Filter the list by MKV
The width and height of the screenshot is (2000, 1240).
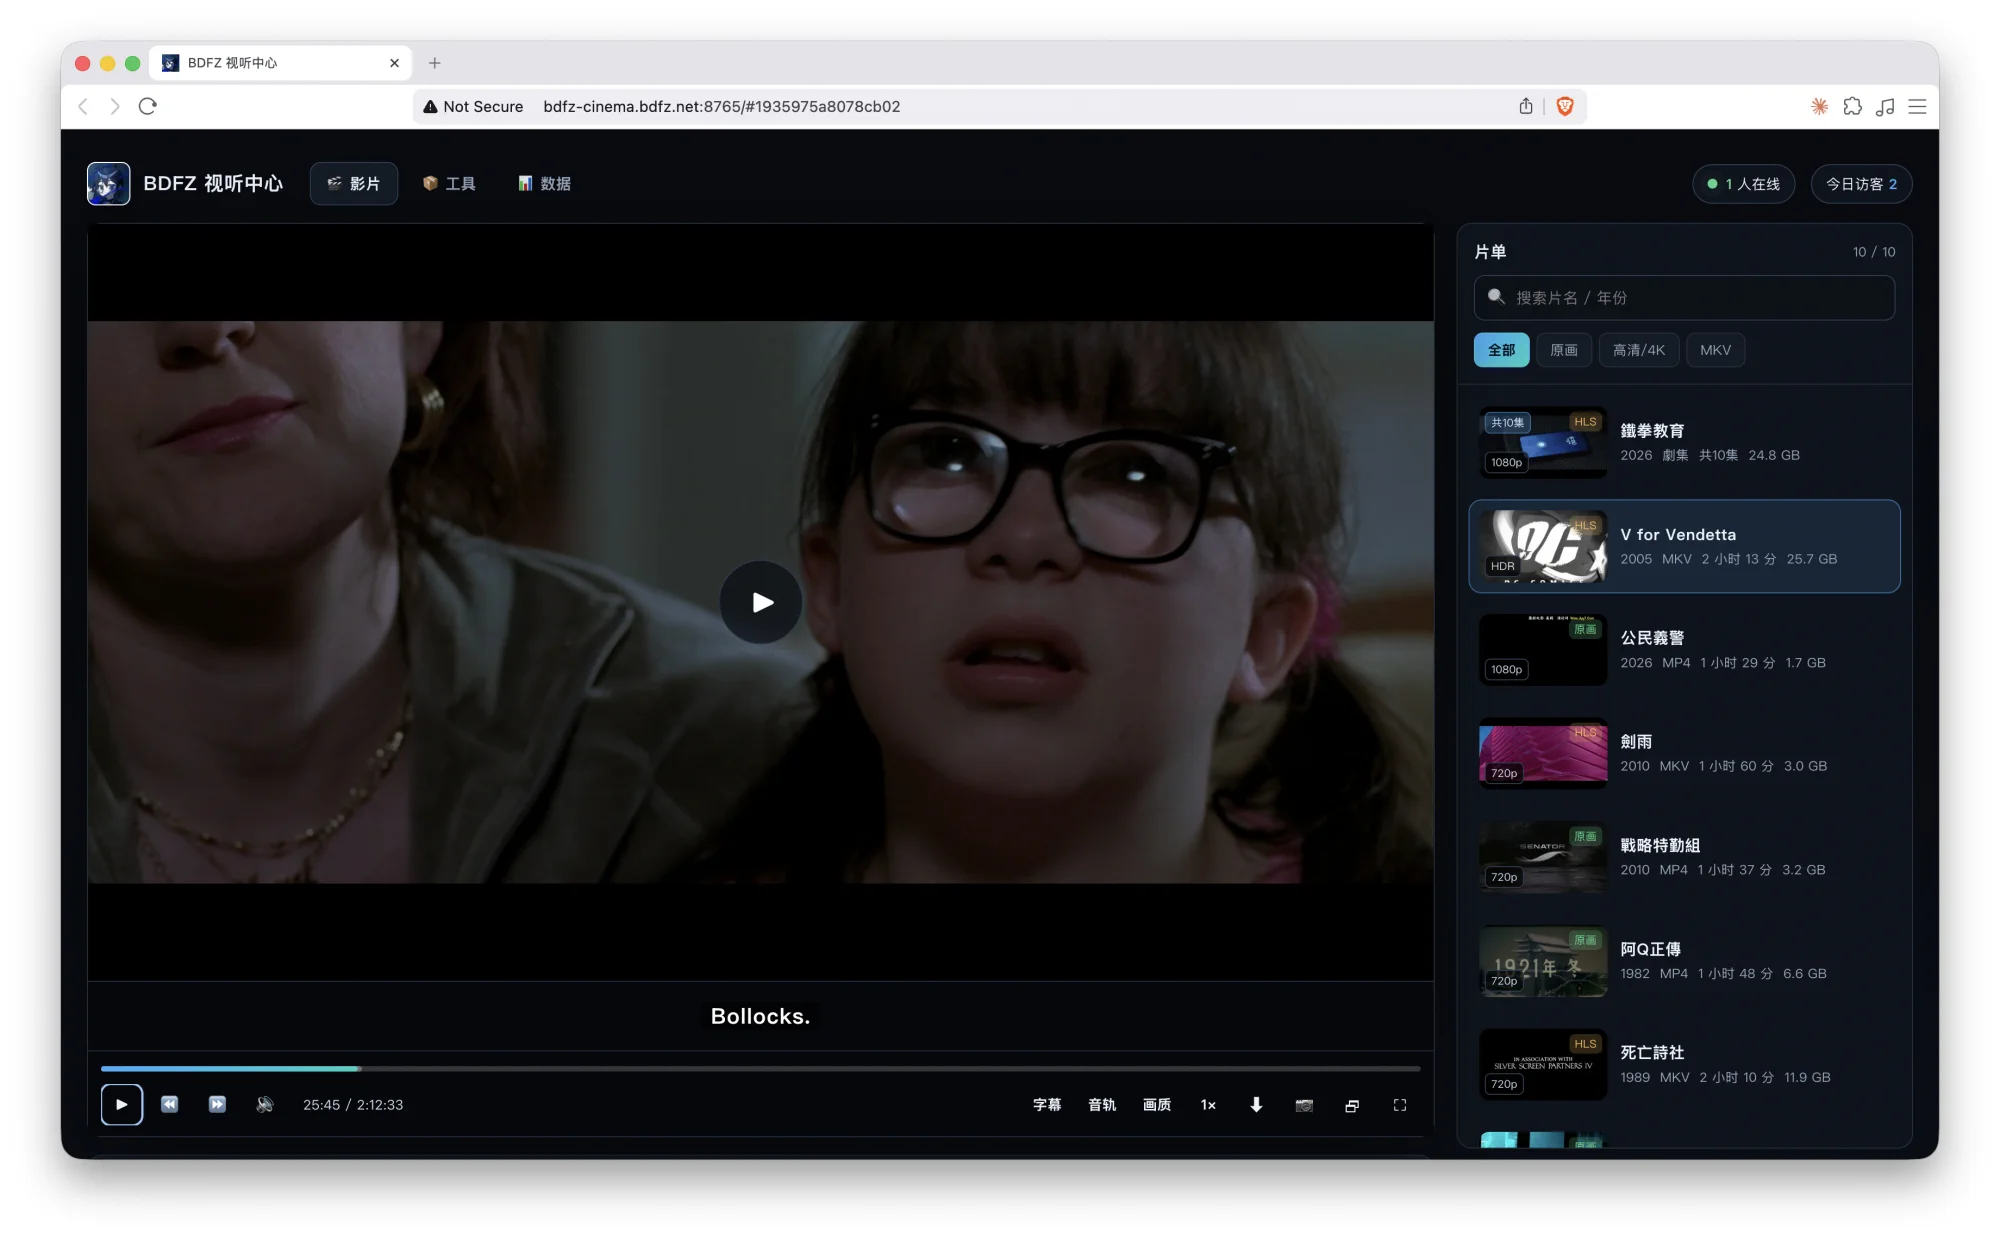1715,350
